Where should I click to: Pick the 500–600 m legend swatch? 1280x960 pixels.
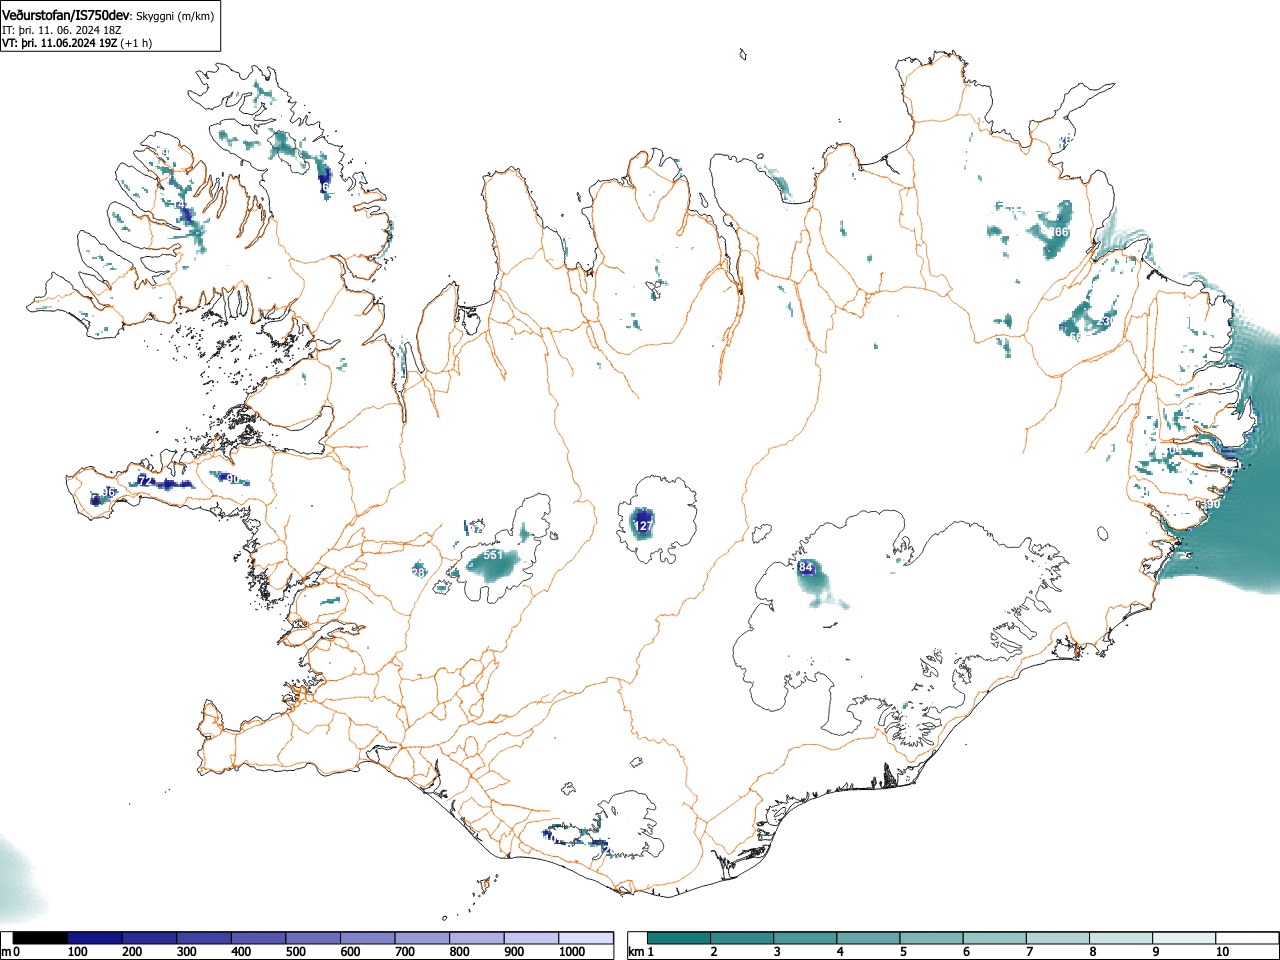(x=313, y=938)
